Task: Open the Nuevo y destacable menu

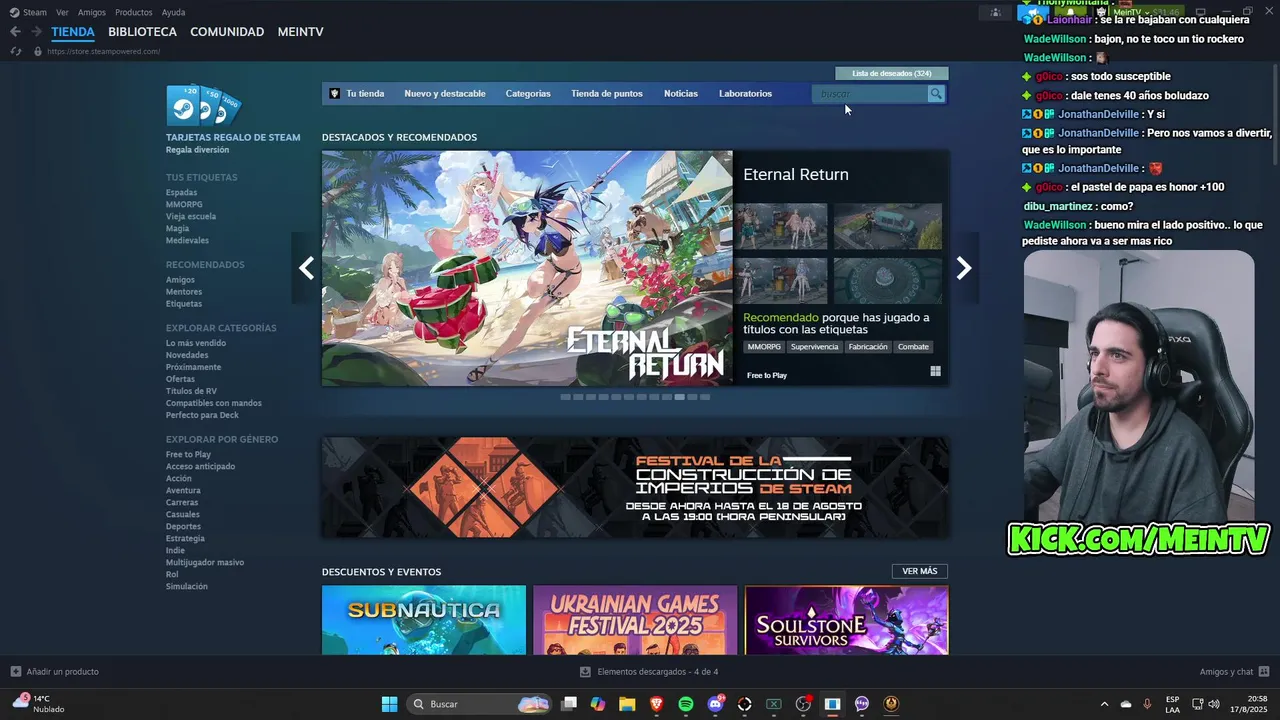Action: 445,94
